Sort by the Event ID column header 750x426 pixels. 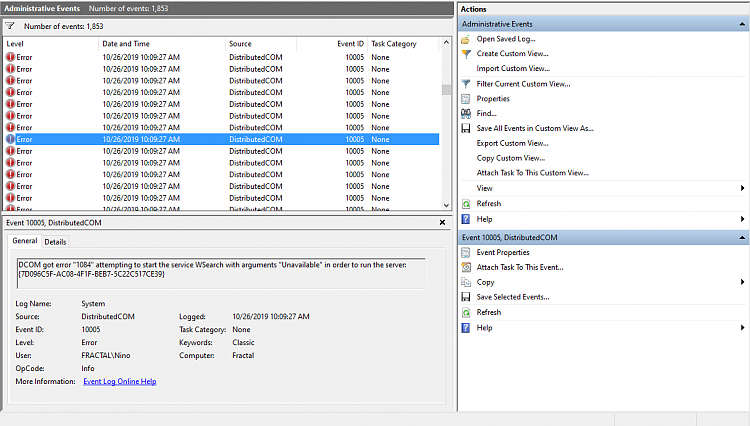pos(332,44)
